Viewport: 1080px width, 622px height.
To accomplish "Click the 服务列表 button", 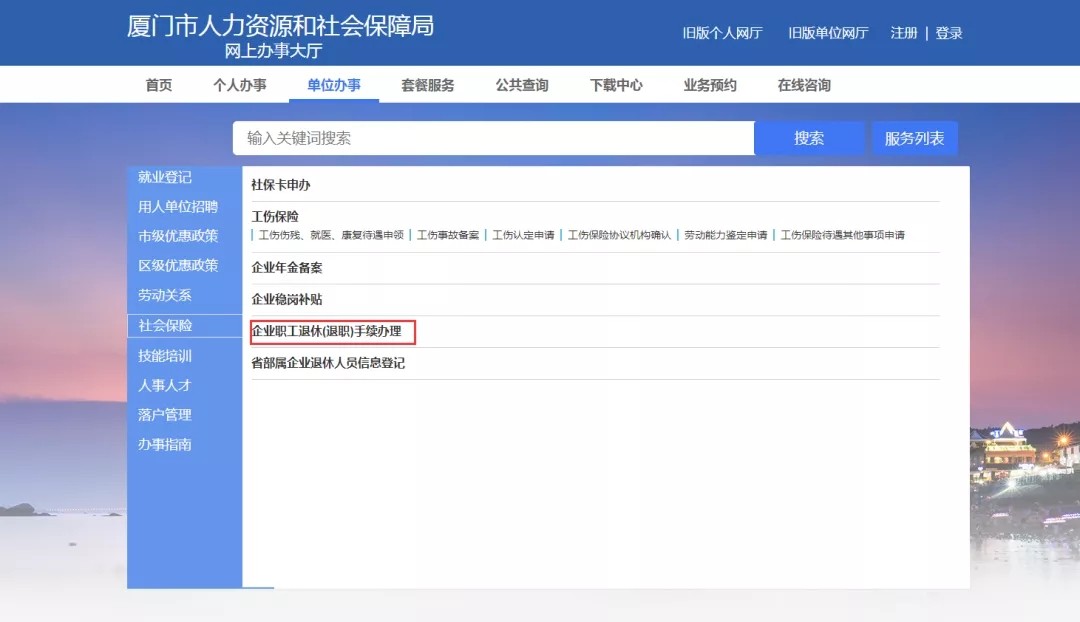I will tap(915, 138).
